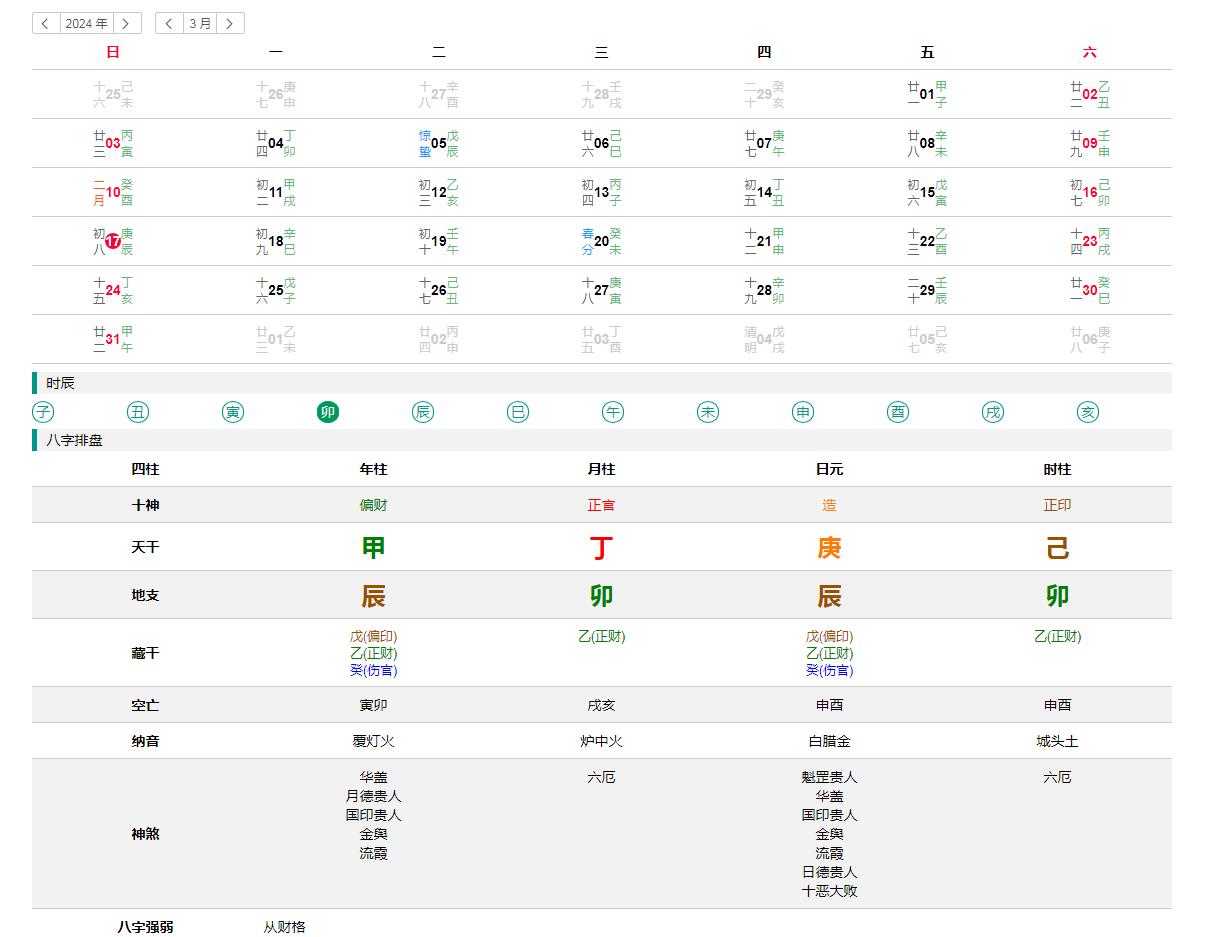Choose the 亥 hour icon

point(1088,412)
